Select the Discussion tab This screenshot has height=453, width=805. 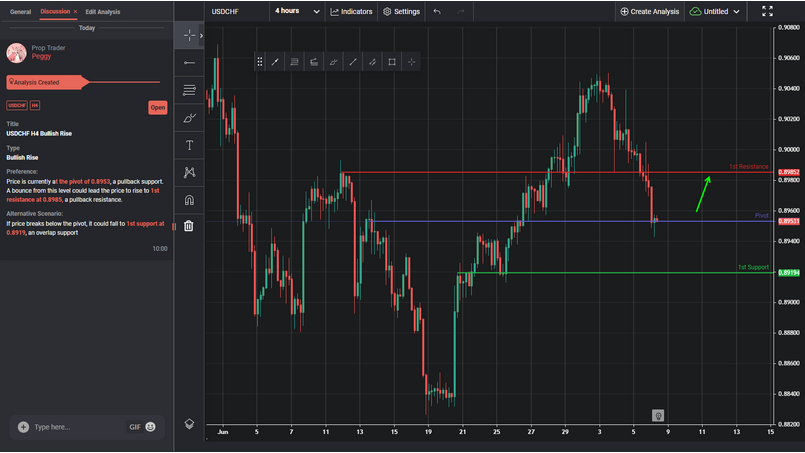[55, 11]
